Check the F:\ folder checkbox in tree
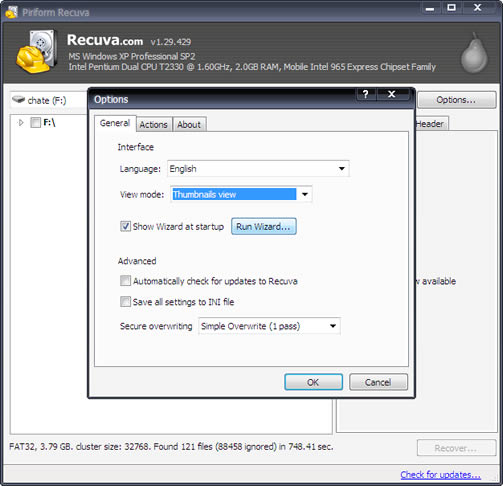Screen dimensions: 503x486 [35, 122]
